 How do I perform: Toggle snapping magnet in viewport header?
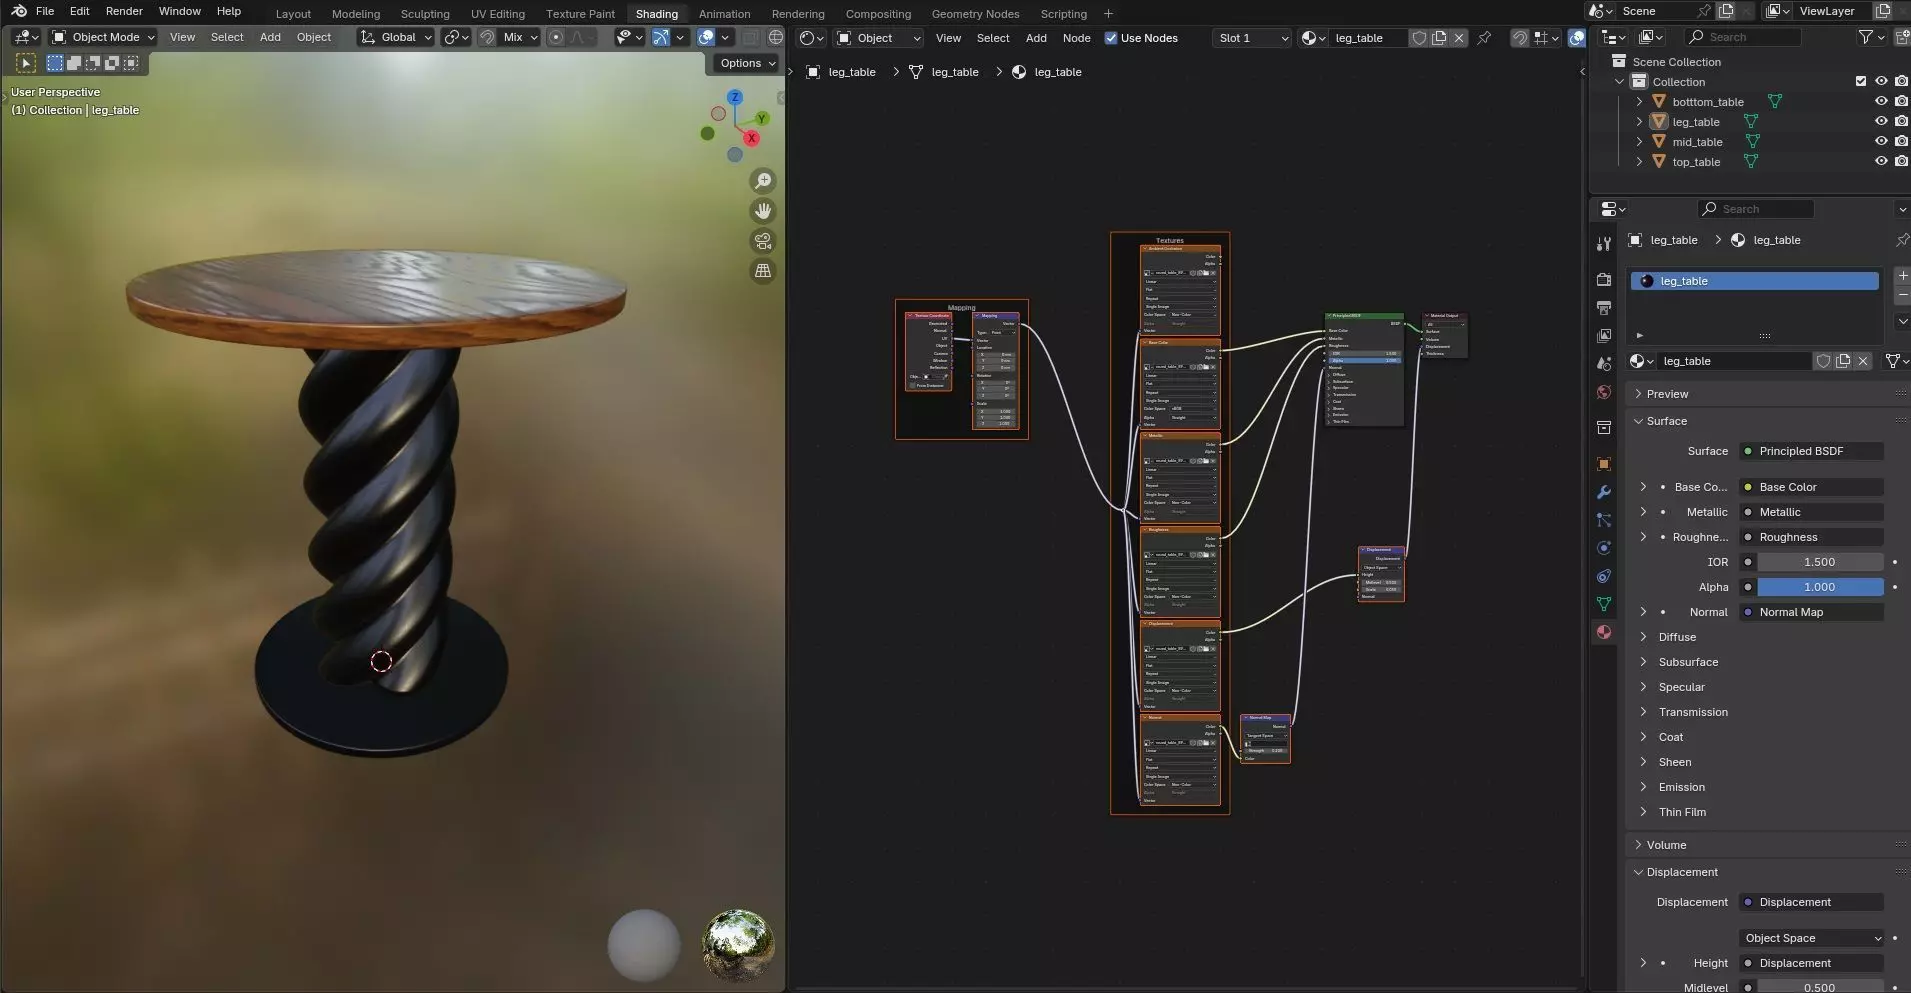click(x=487, y=37)
